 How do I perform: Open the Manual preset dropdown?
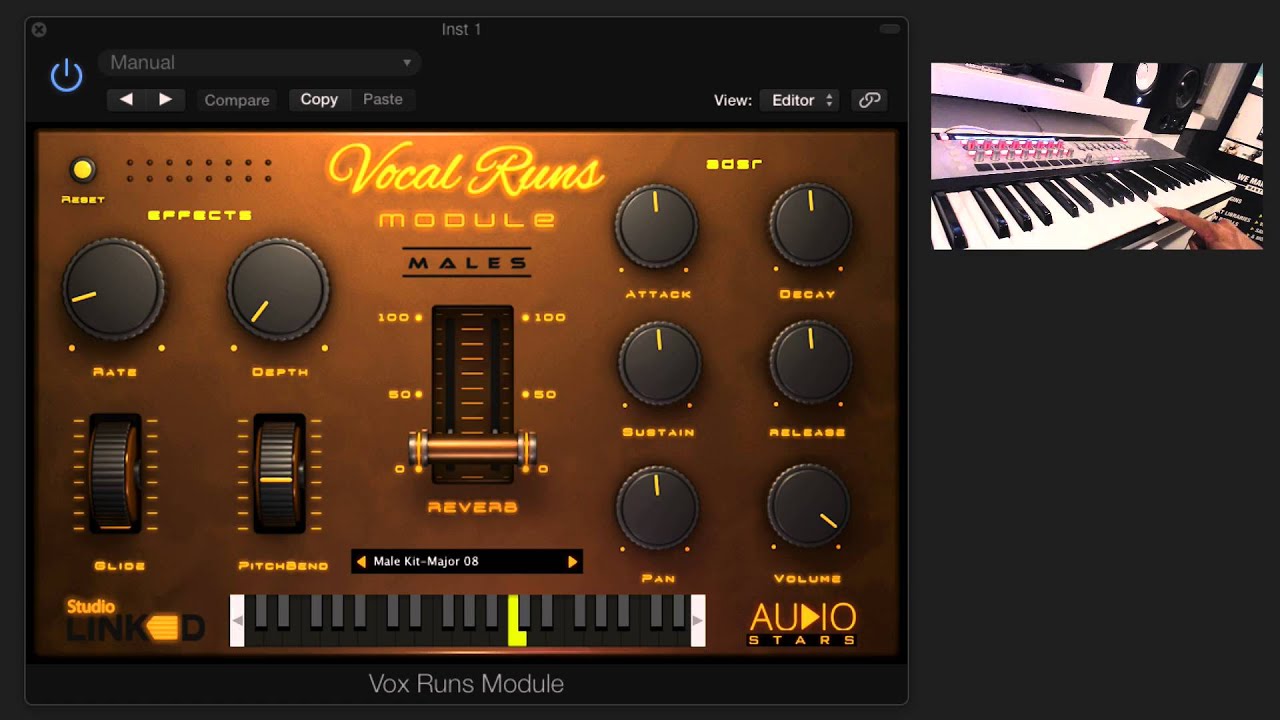pos(260,62)
